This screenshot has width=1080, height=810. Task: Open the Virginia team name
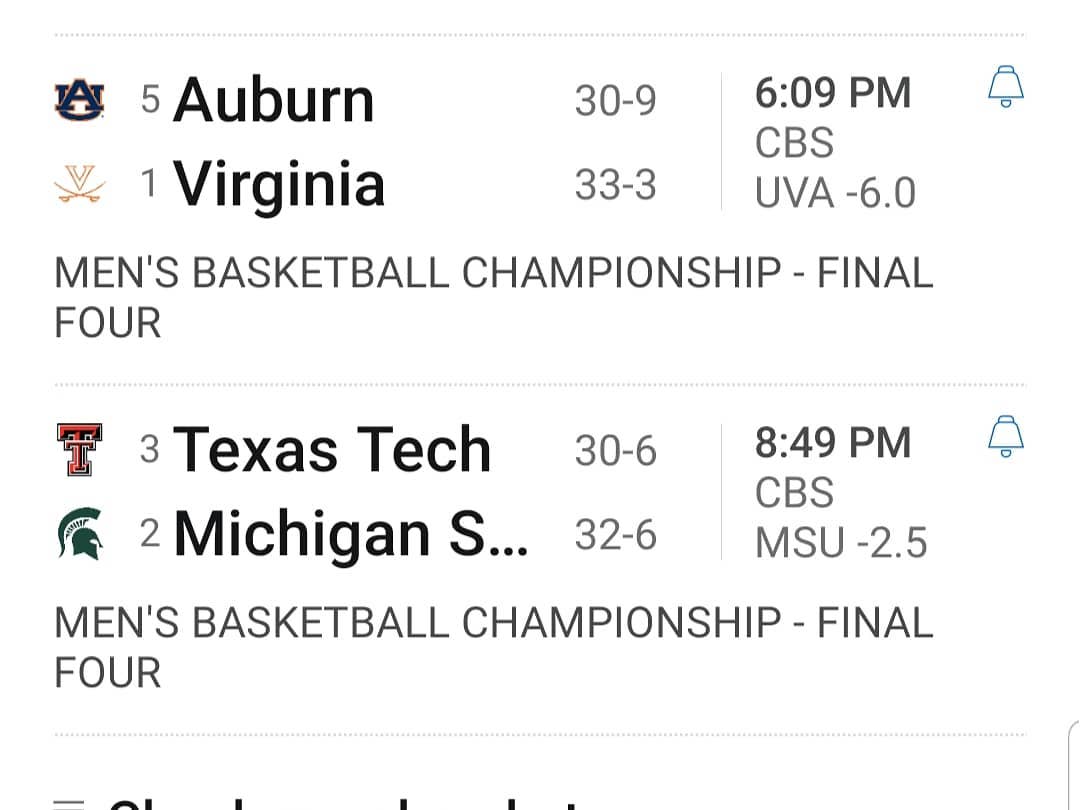(x=278, y=185)
